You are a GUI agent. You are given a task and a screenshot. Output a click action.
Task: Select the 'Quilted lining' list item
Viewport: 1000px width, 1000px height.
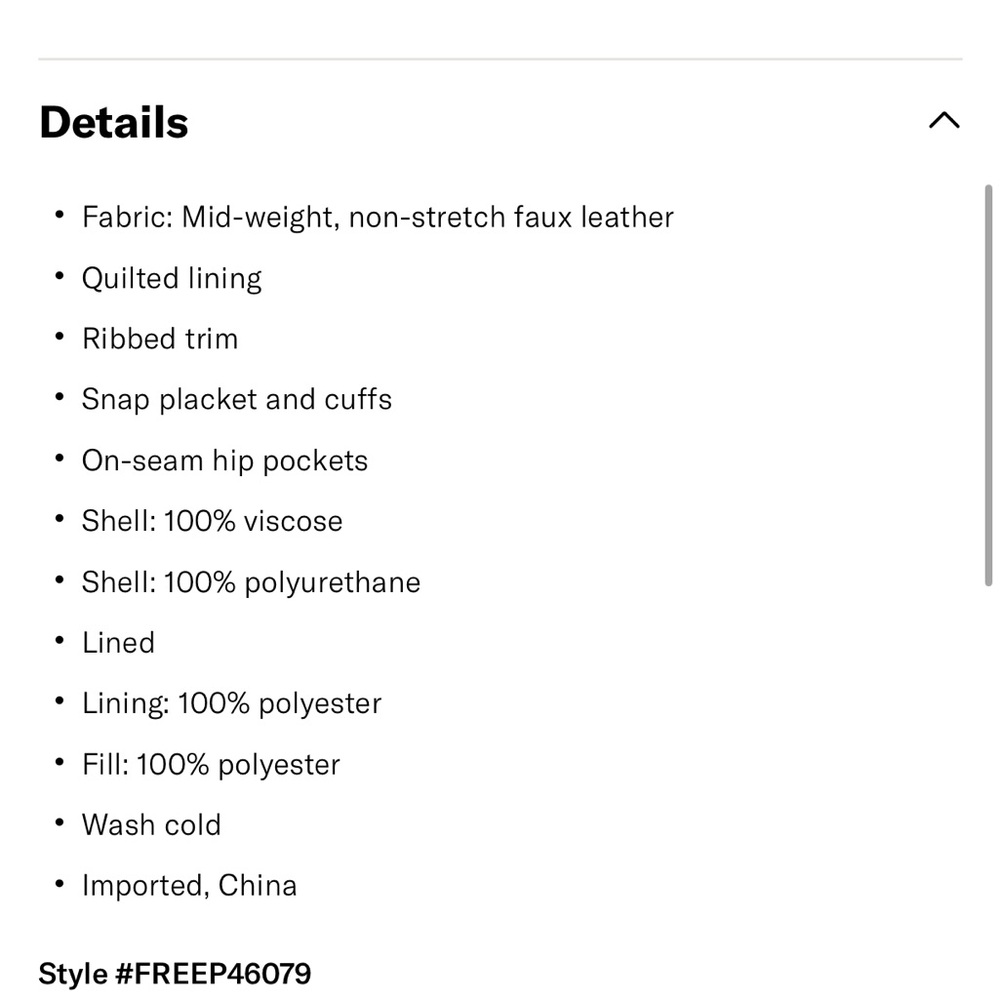coord(172,278)
